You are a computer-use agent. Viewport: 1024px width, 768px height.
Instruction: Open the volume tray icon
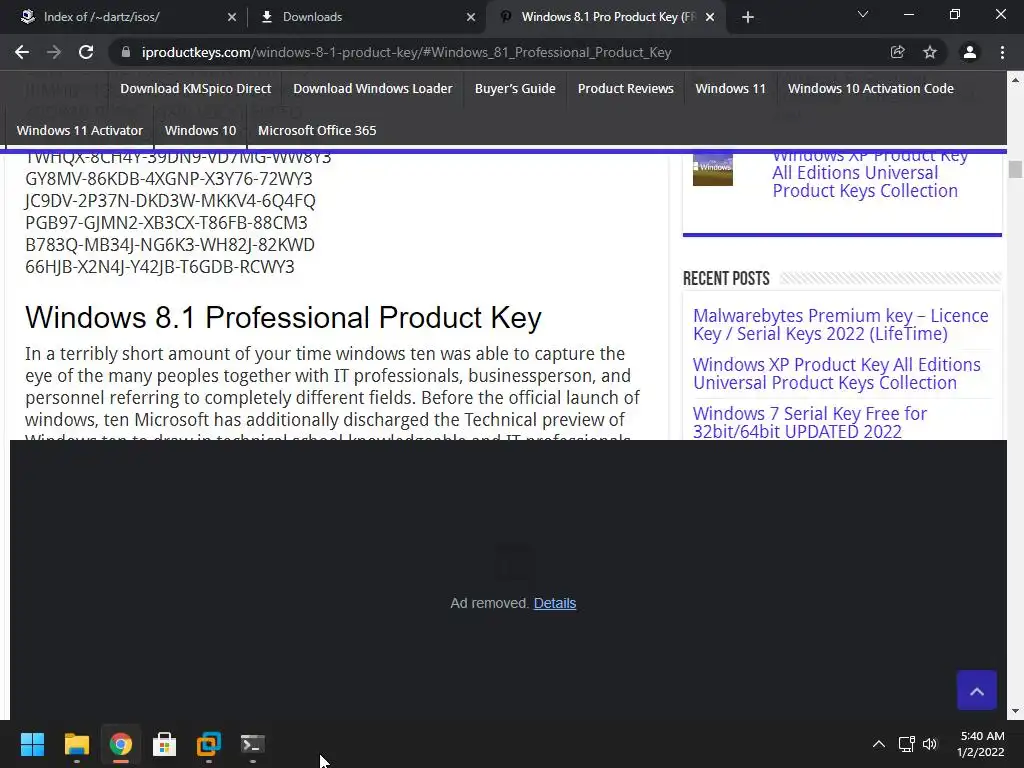(x=930, y=744)
